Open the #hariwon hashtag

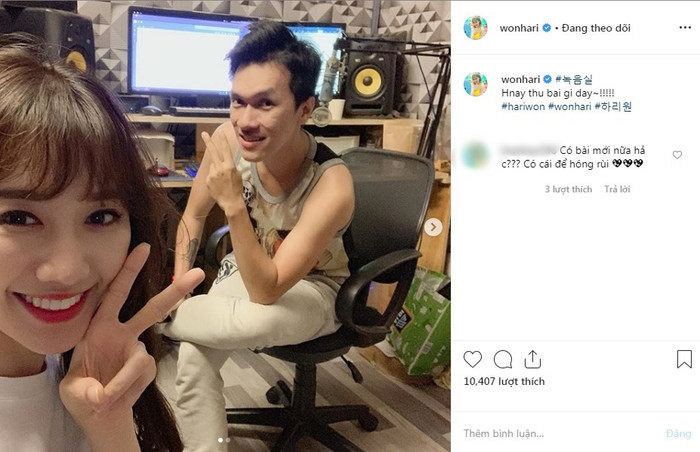523,107
